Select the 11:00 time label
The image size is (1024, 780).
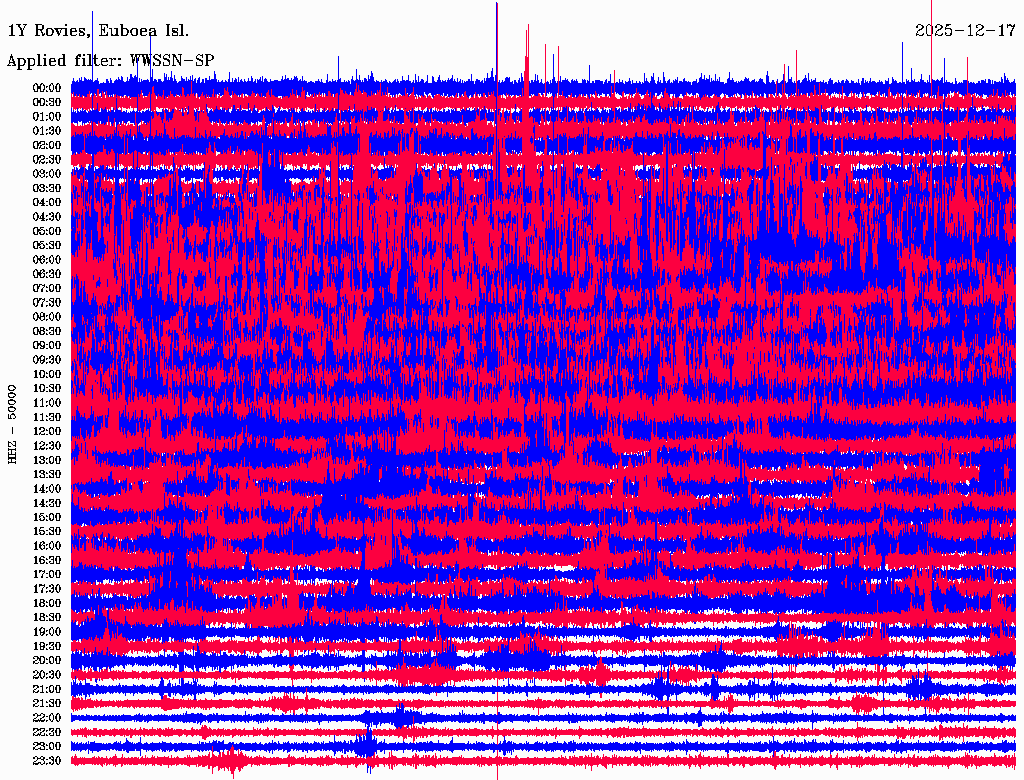[x=47, y=403]
